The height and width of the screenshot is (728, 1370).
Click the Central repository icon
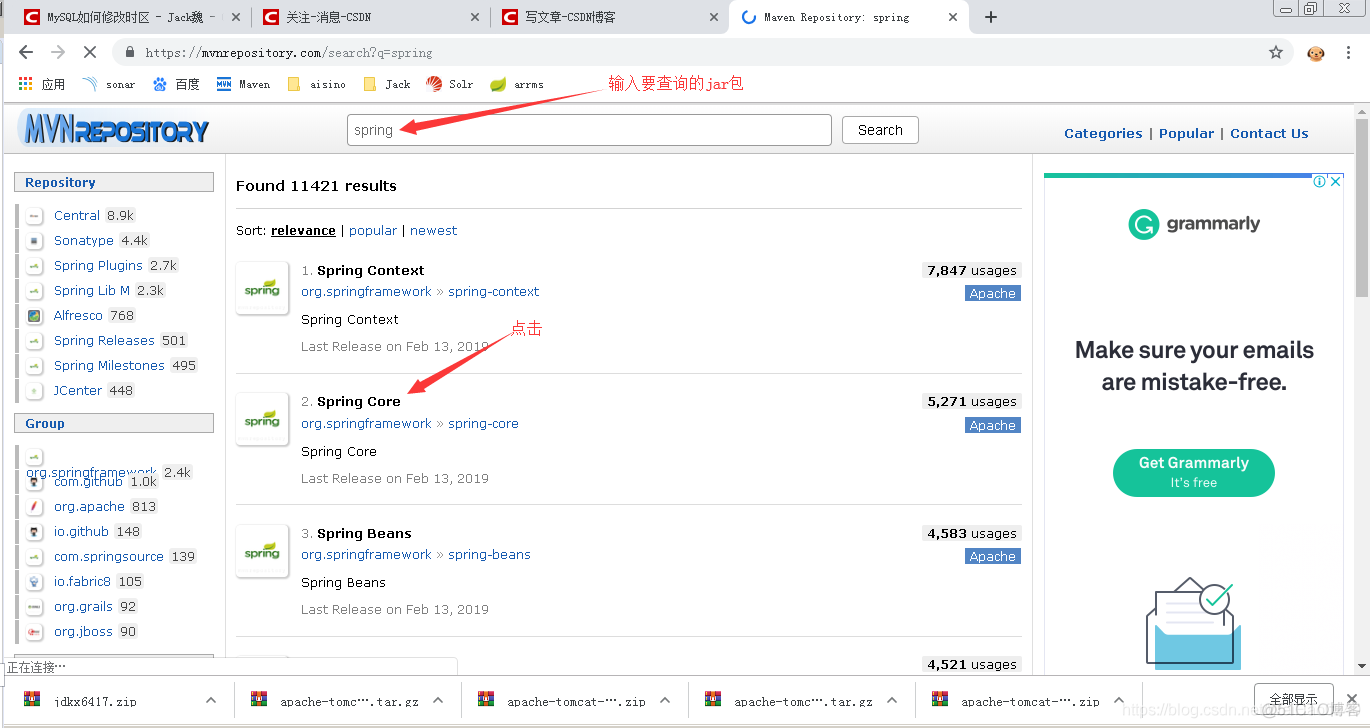(x=35, y=216)
